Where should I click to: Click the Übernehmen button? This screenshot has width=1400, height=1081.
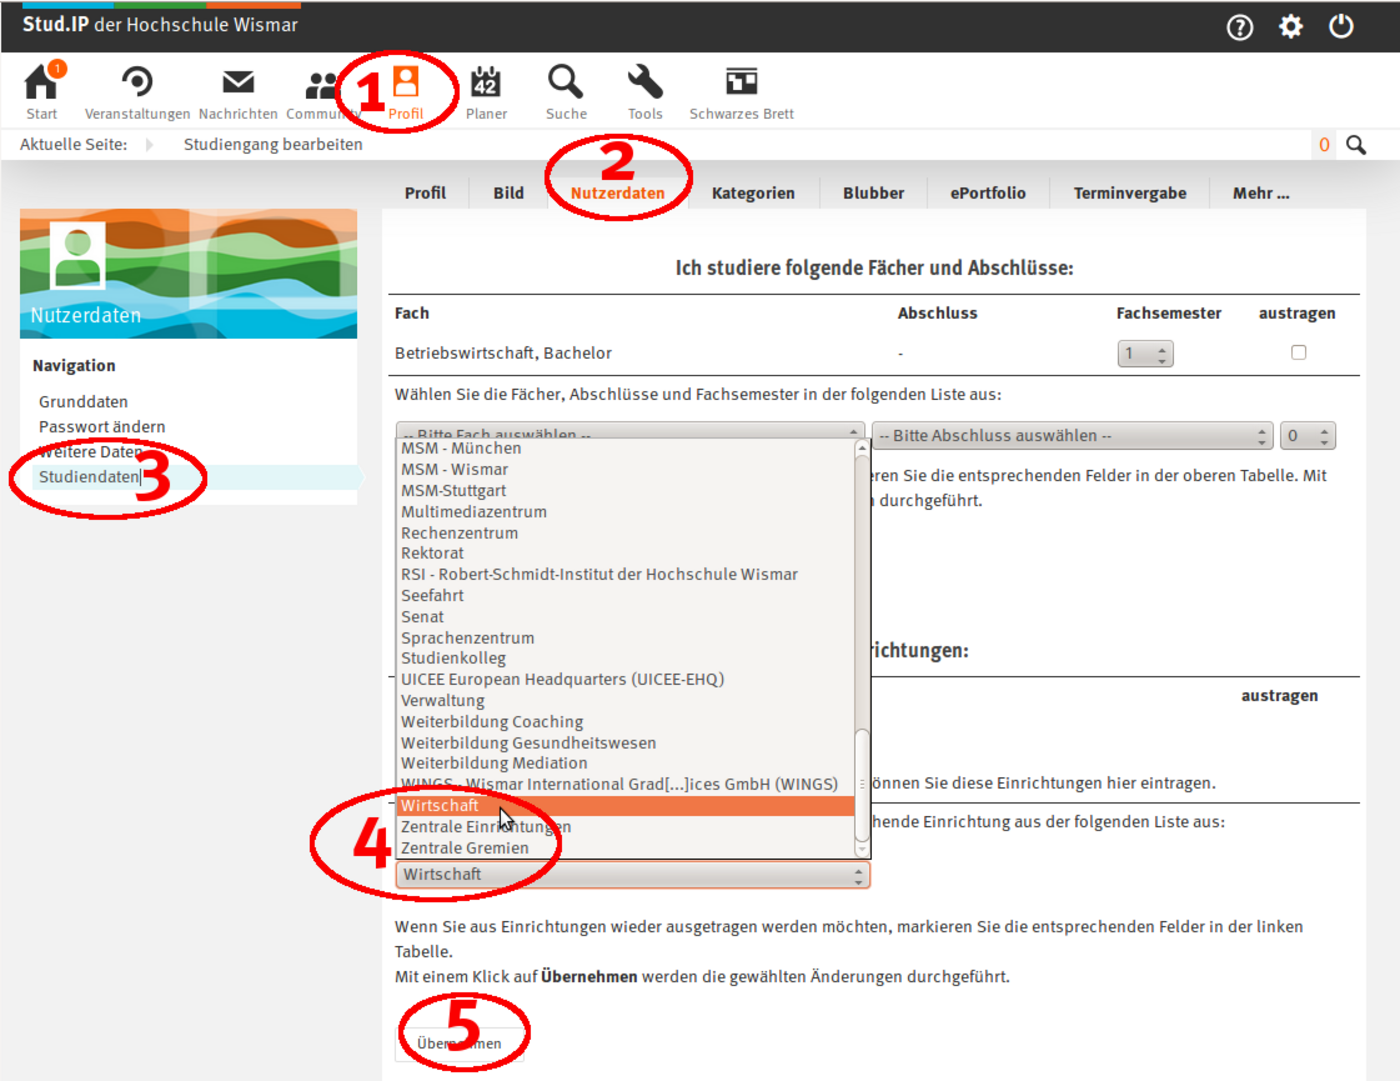coord(460,1043)
